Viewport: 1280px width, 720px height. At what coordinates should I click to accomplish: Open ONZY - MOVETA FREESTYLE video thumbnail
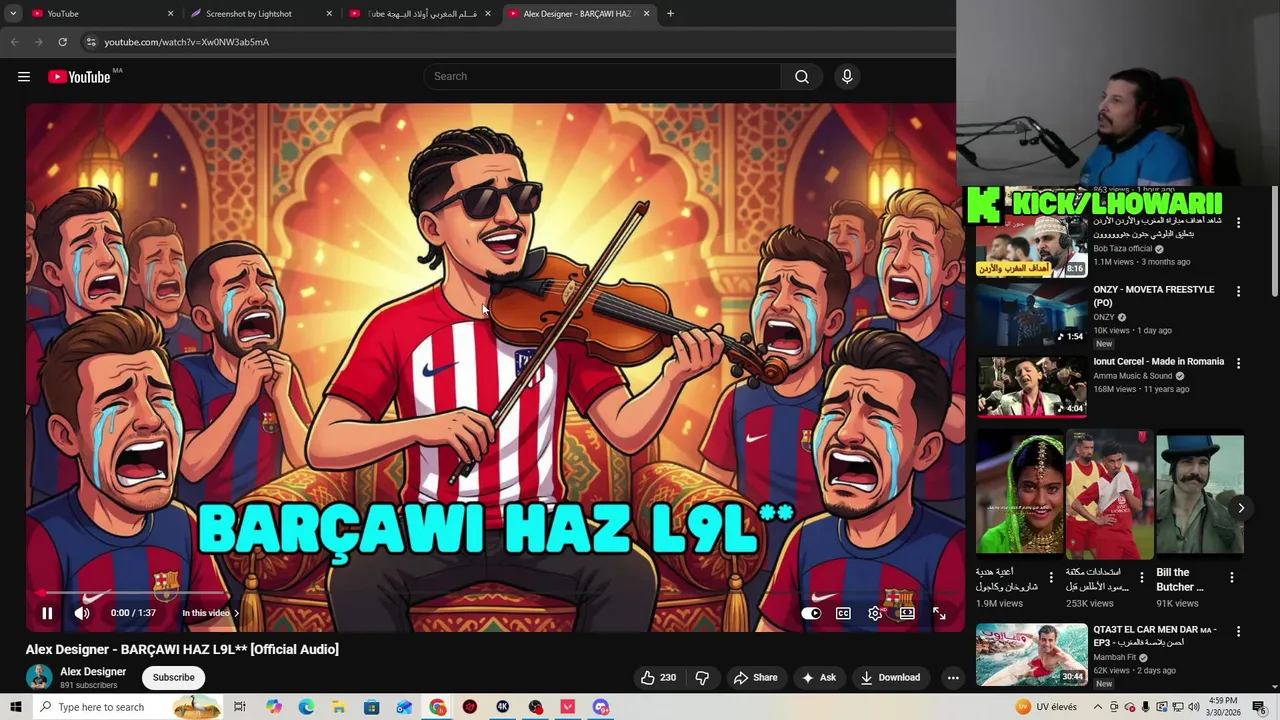pyautogui.click(x=1031, y=316)
